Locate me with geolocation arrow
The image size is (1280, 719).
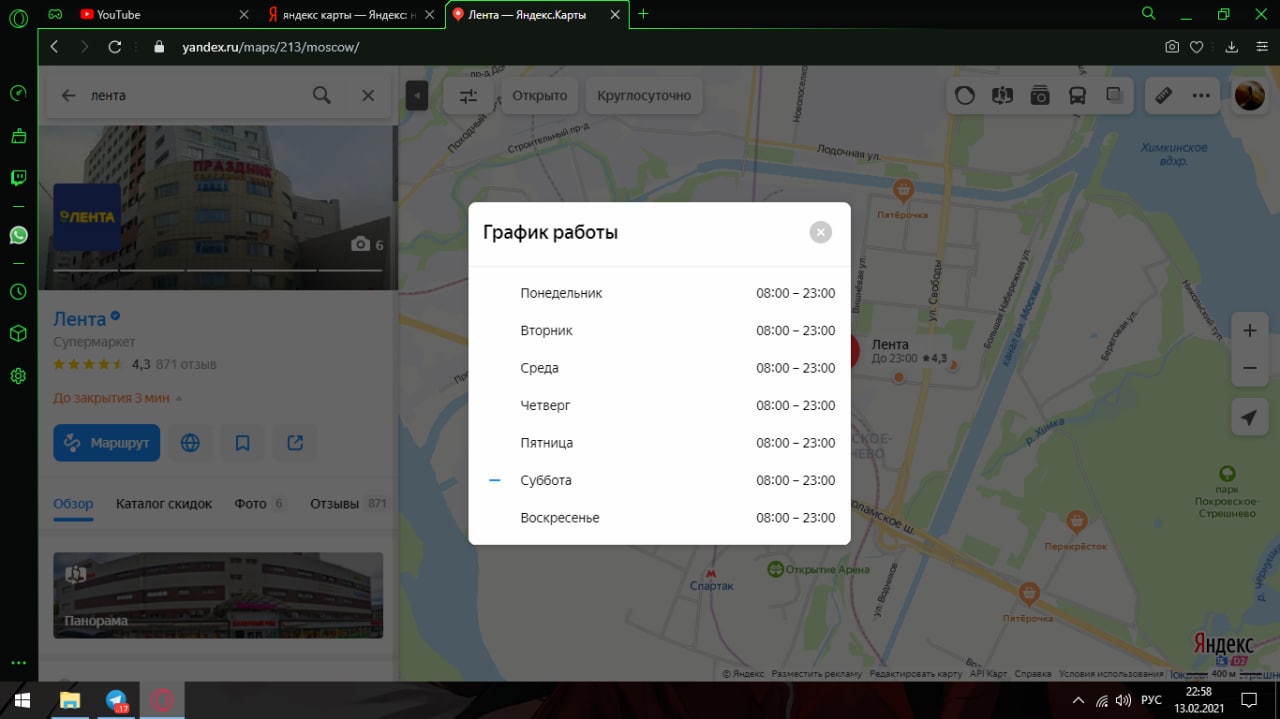[1249, 418]
